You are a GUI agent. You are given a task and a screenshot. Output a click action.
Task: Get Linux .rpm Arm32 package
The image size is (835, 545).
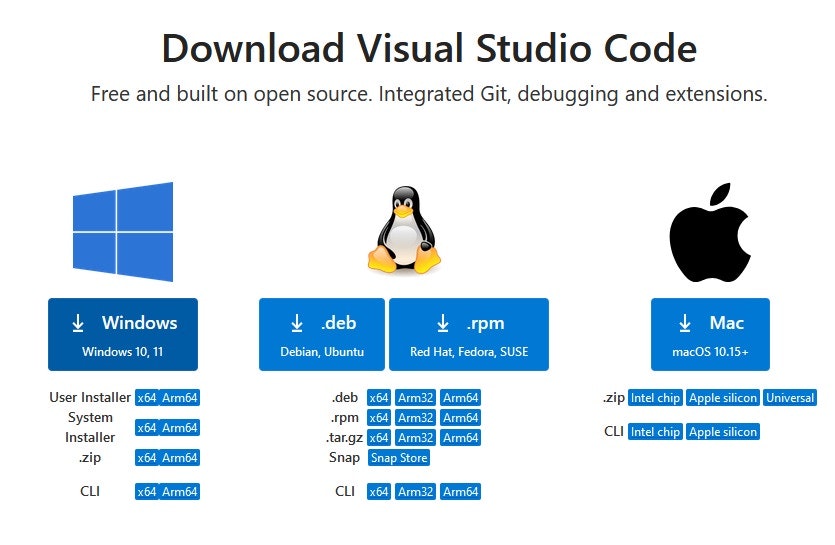click(415, 418)
